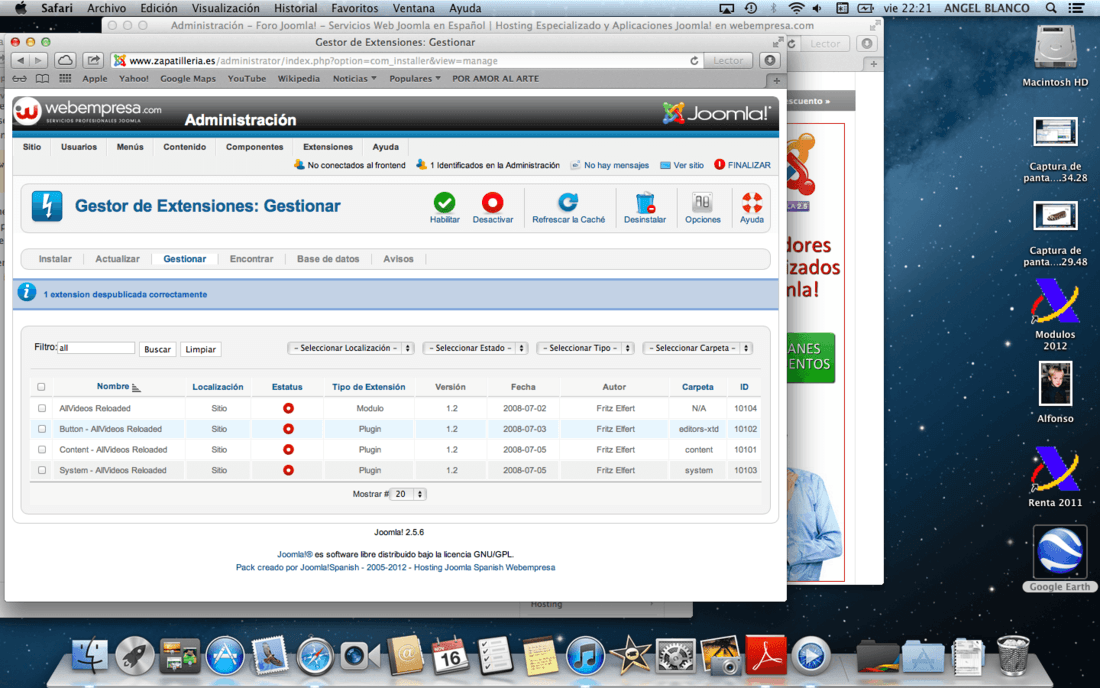Click Safari back navigation arrow
Viewport: 1100px width, 688px height.
[x=21, y=60]
